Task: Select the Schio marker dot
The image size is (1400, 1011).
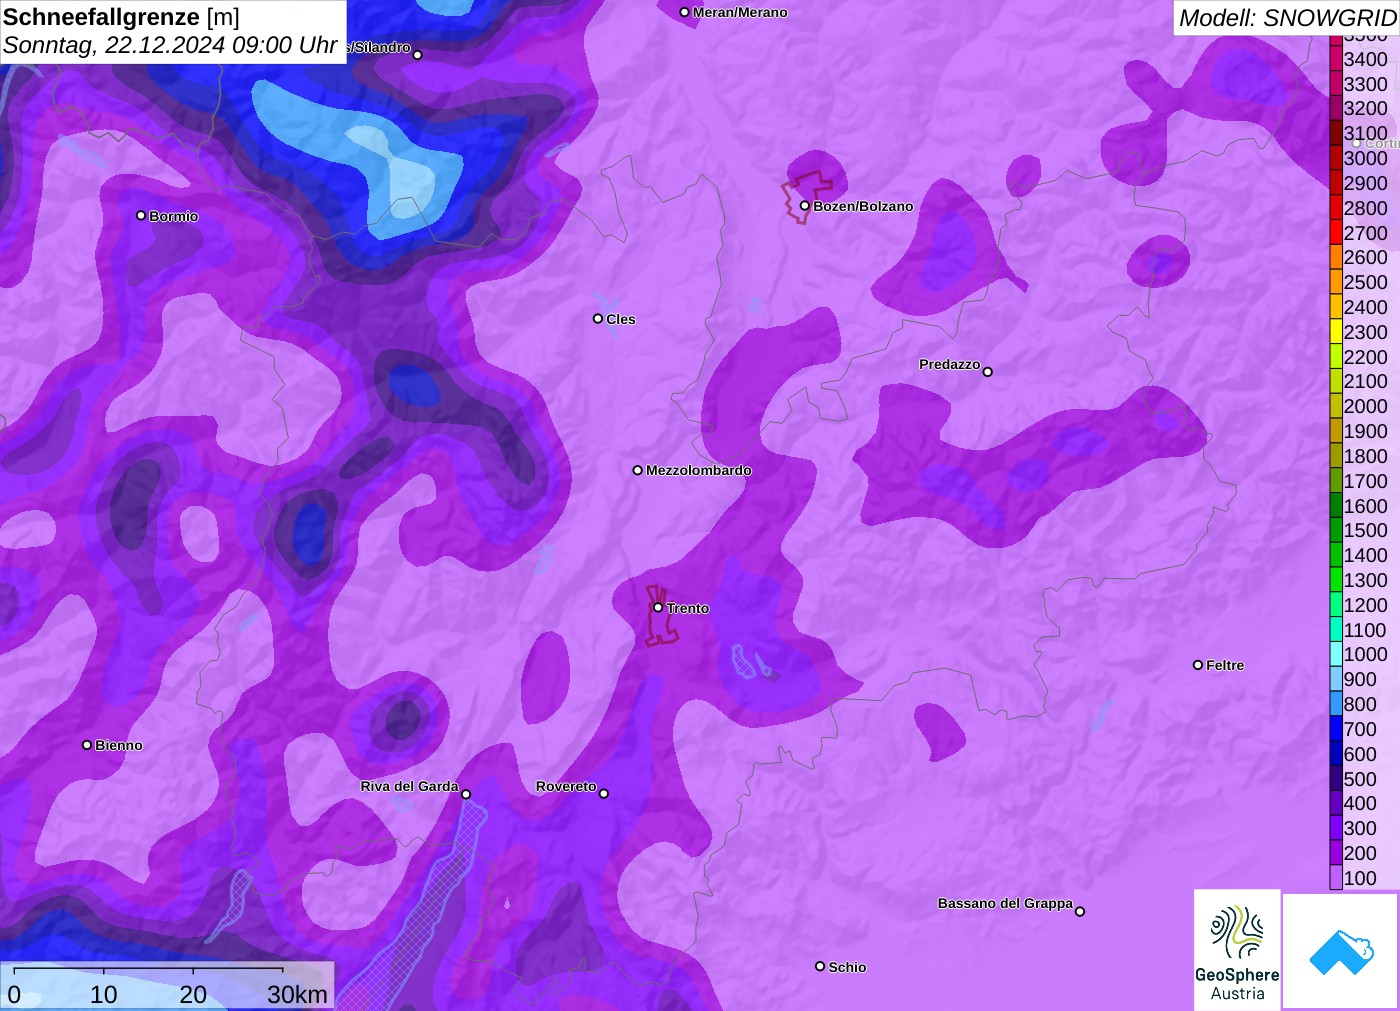Action: [x=820, y=966]
